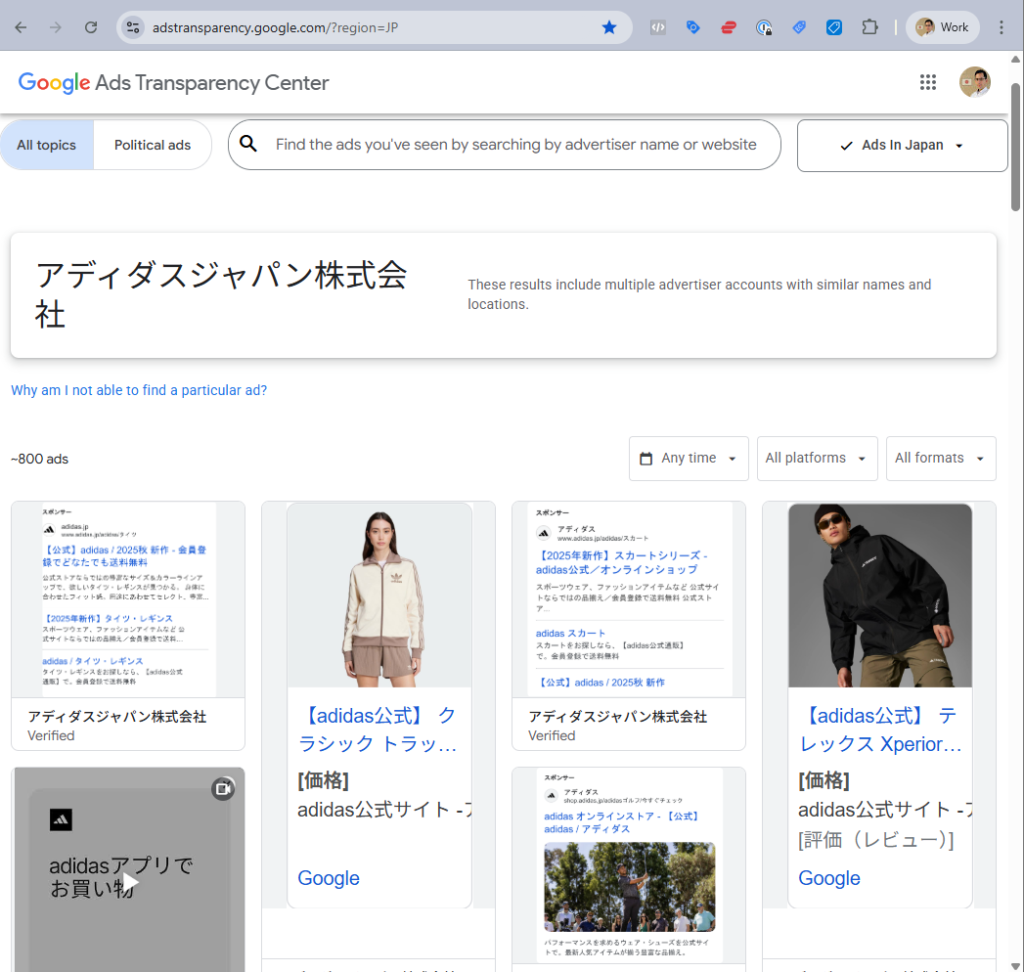Open "Why am I not able to find a particular ad?"

click(x=139, y=390)
